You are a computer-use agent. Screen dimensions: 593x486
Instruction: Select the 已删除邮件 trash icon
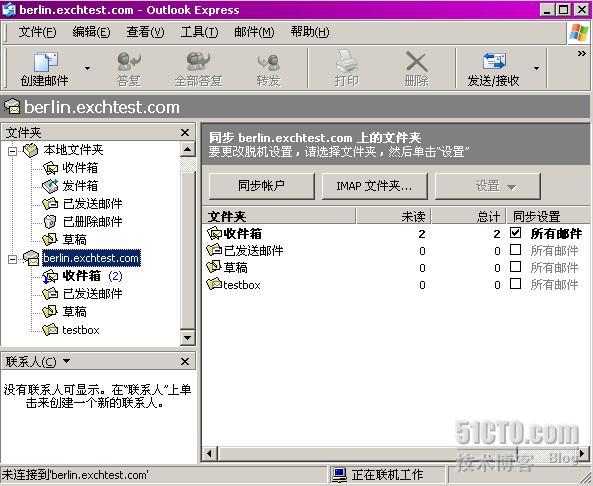tap(50, 222)
